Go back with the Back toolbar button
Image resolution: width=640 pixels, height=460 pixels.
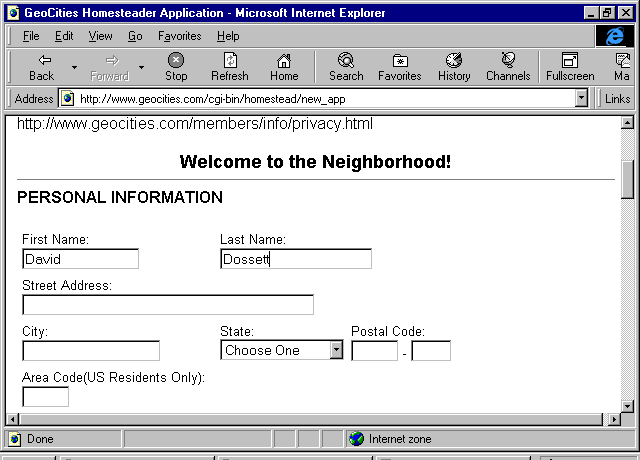pos(42,67)
